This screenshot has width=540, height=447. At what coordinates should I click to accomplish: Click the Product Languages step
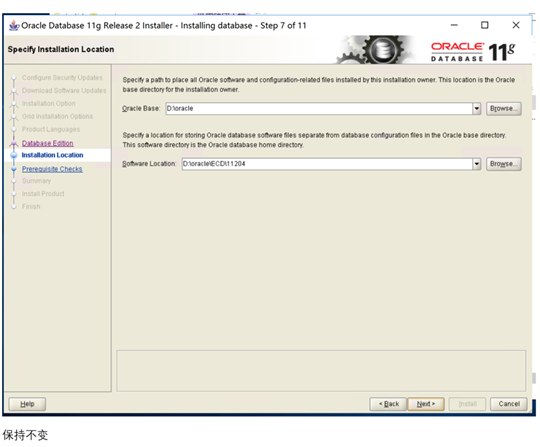(x=51, y=129)
